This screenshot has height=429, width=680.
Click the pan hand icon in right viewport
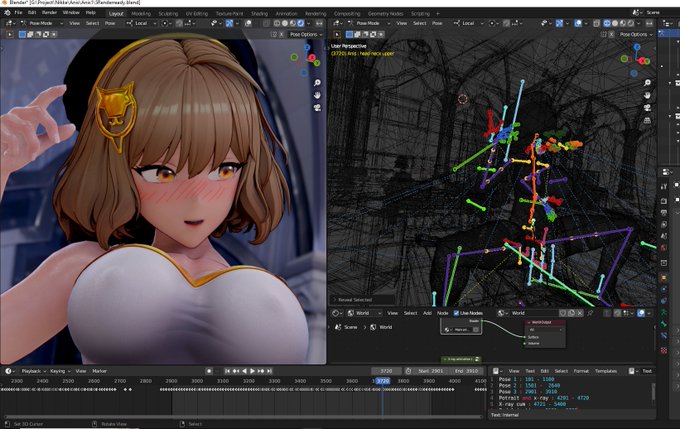click(647, 95)
